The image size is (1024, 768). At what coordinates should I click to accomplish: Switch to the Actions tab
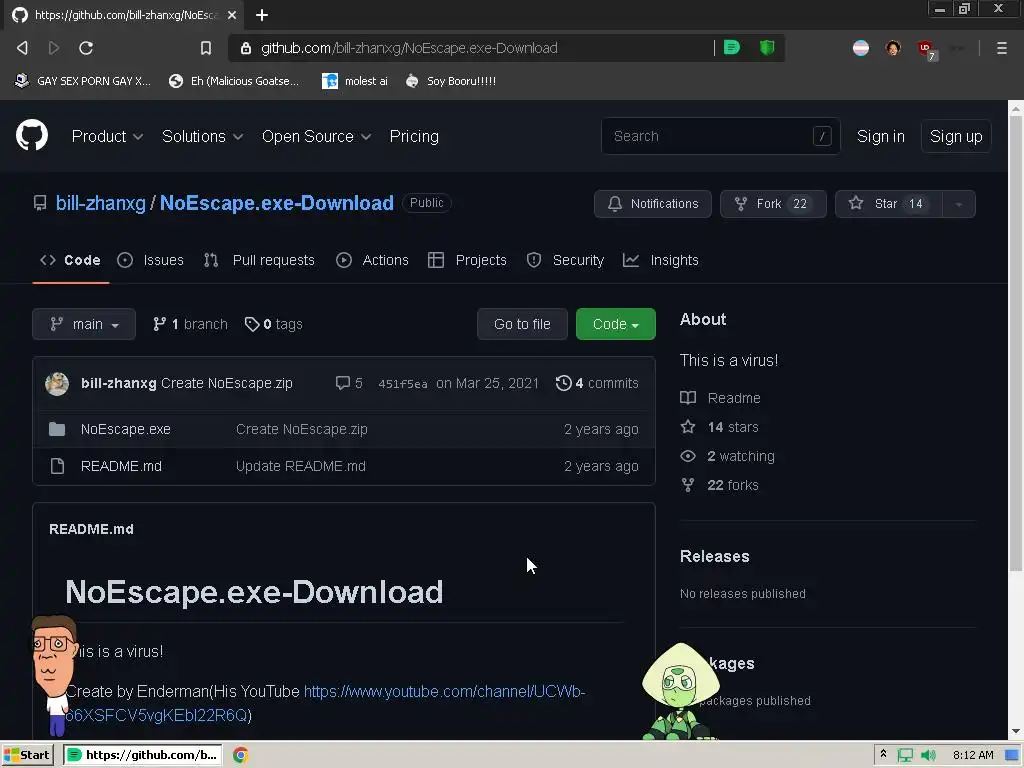(x=372, y=260)
